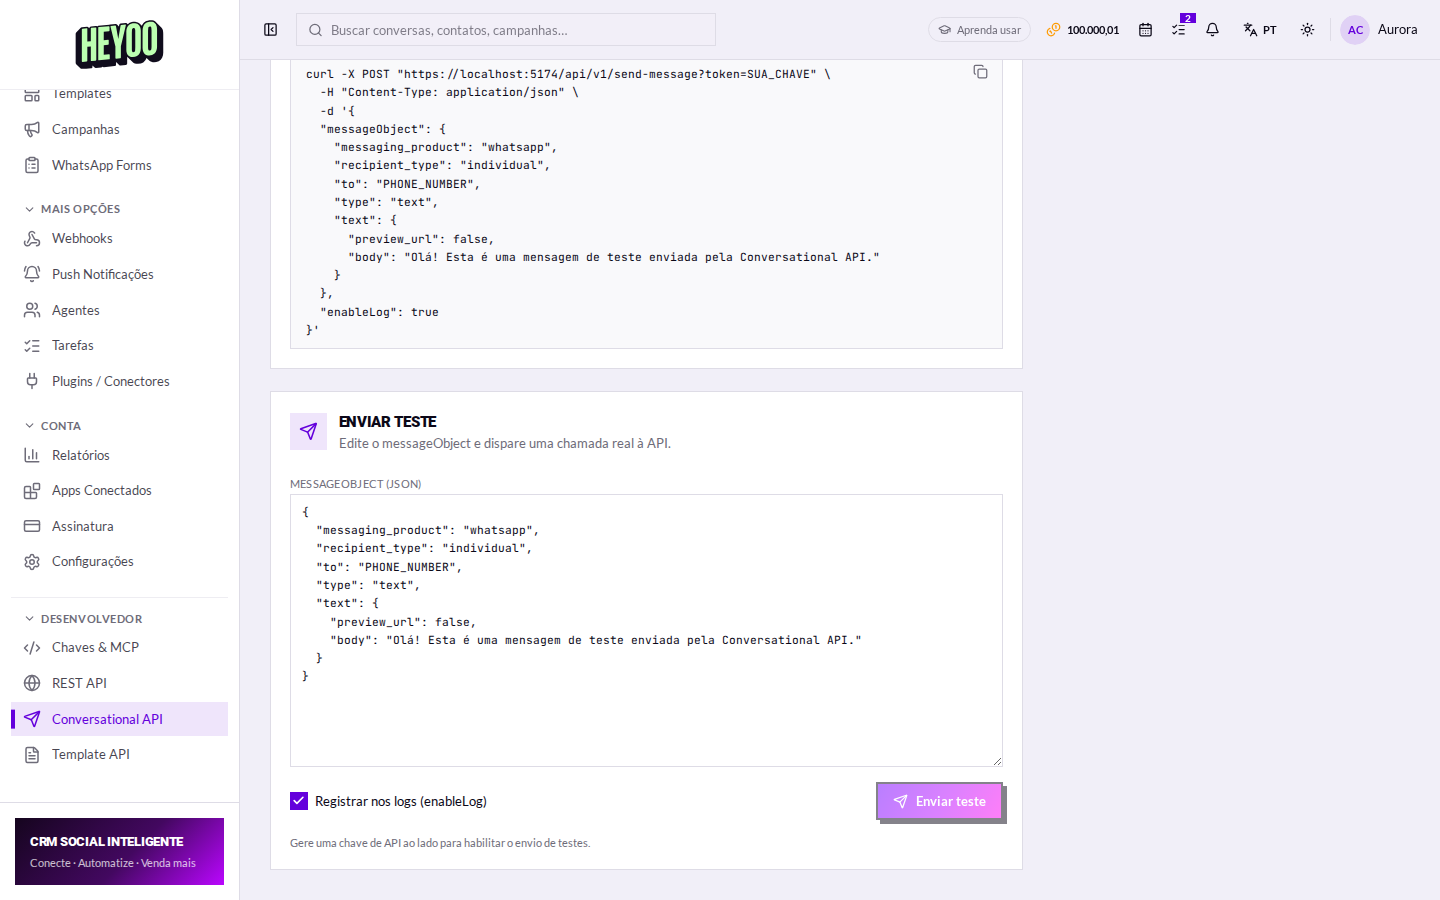Collapse the sidebar with the panel icon
The image size is (1440, 900).
click(270, 30)
